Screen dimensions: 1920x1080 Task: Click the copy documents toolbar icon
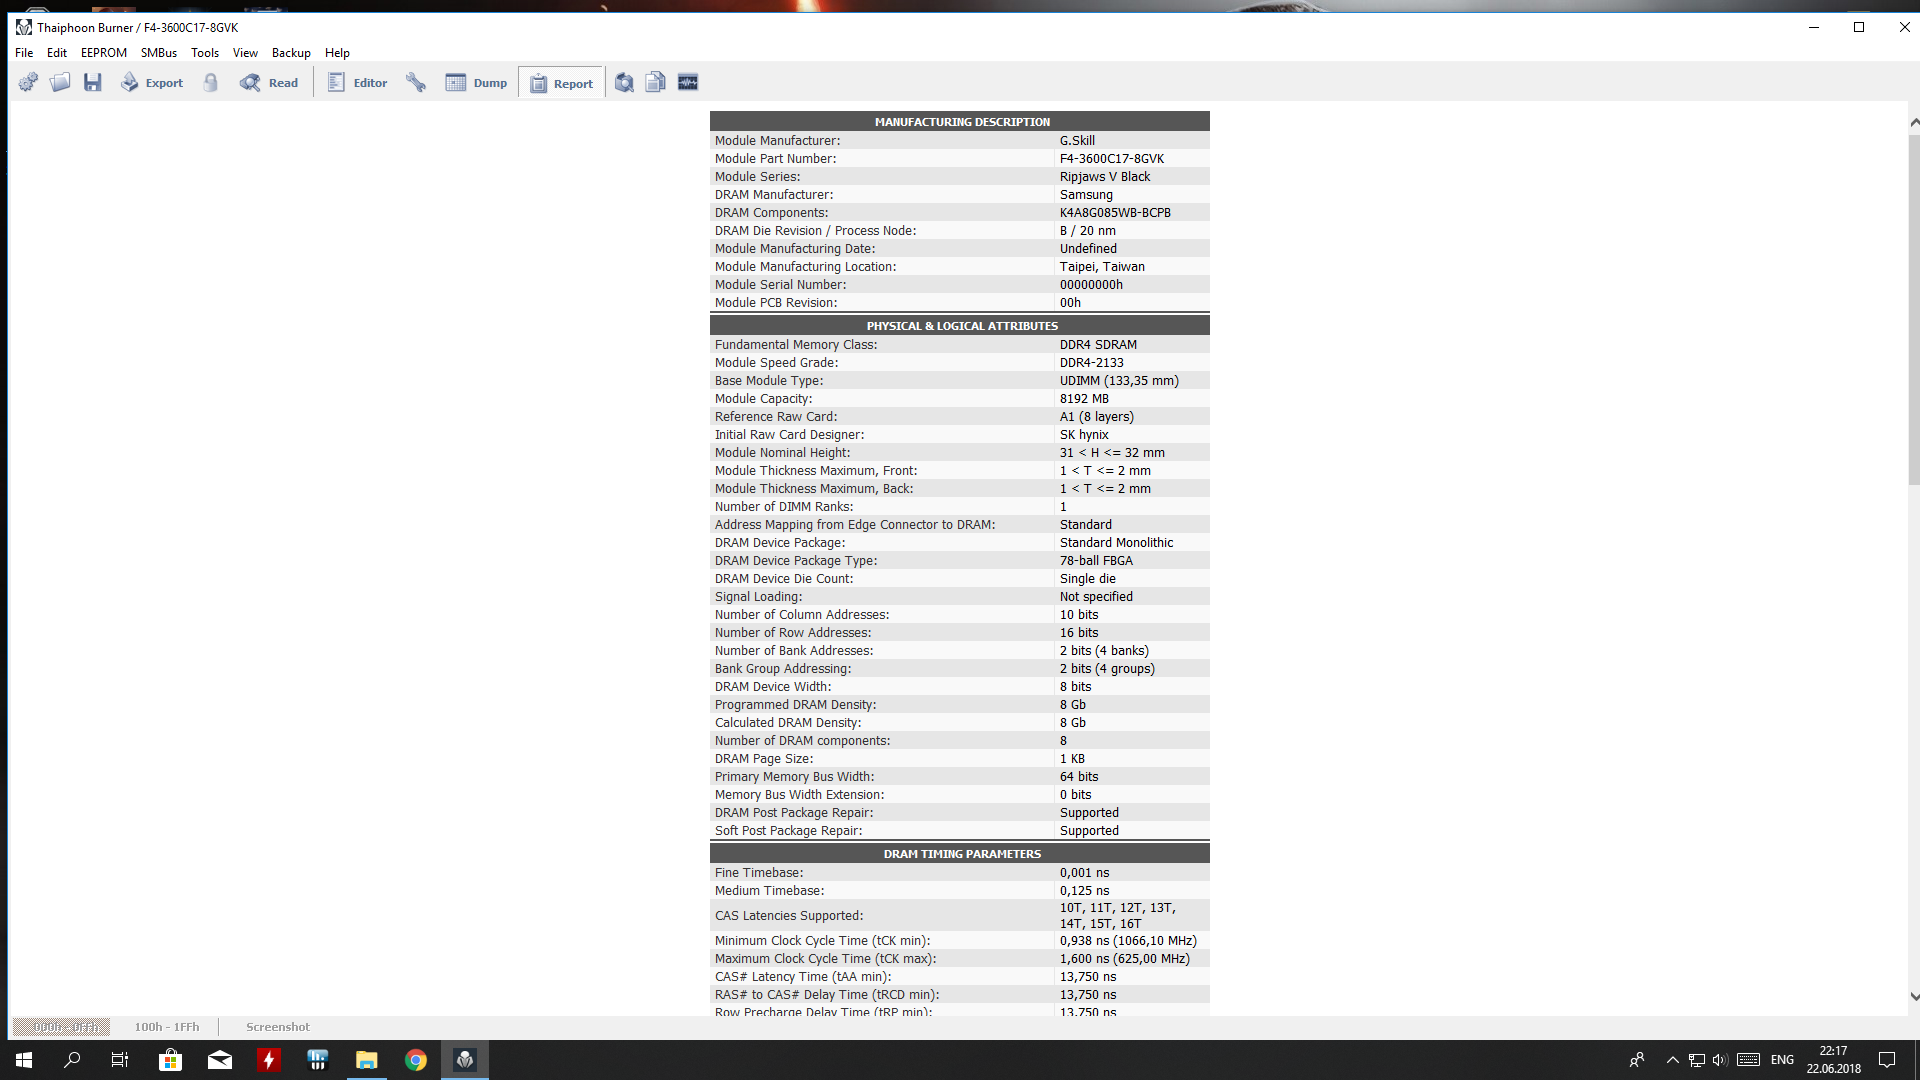click(x=656, y=83)
